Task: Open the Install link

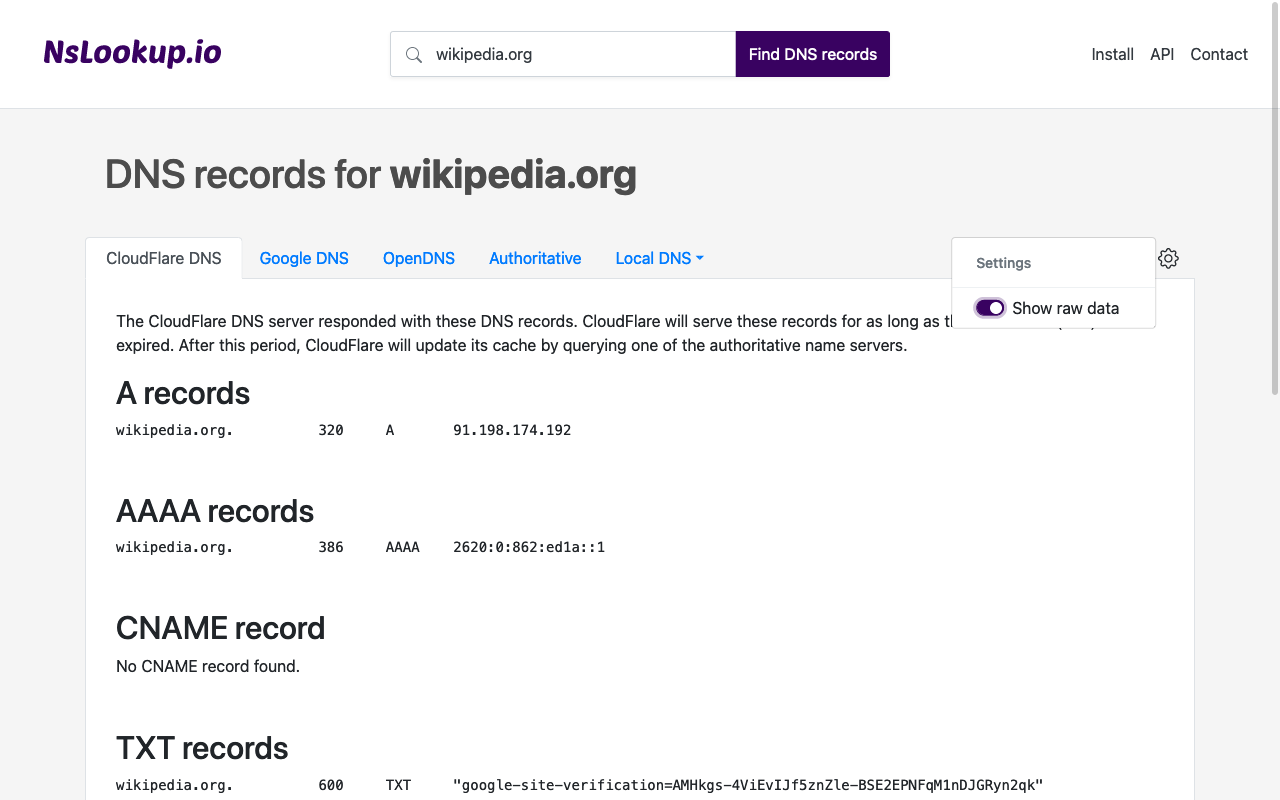Action: pyautogui.click(x=1112, y=54)
